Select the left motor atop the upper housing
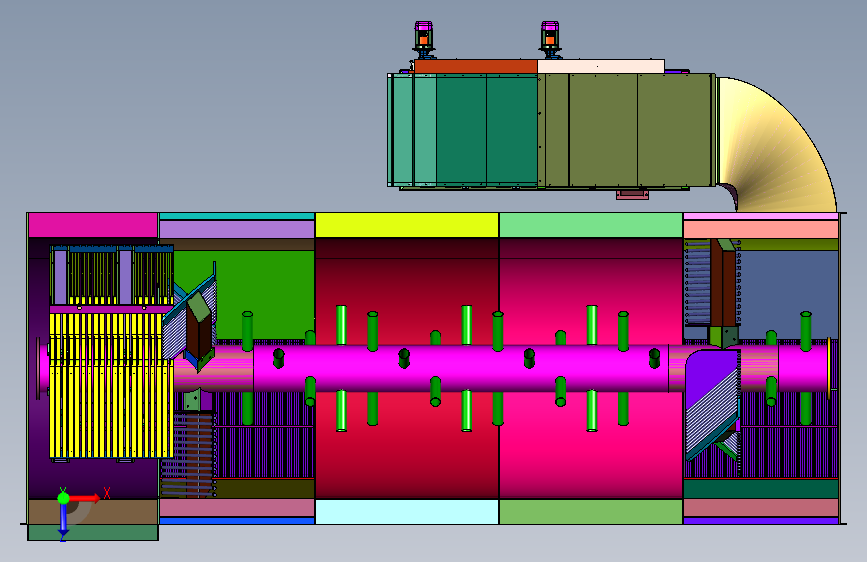867x562 pixels. click(424, 40)
